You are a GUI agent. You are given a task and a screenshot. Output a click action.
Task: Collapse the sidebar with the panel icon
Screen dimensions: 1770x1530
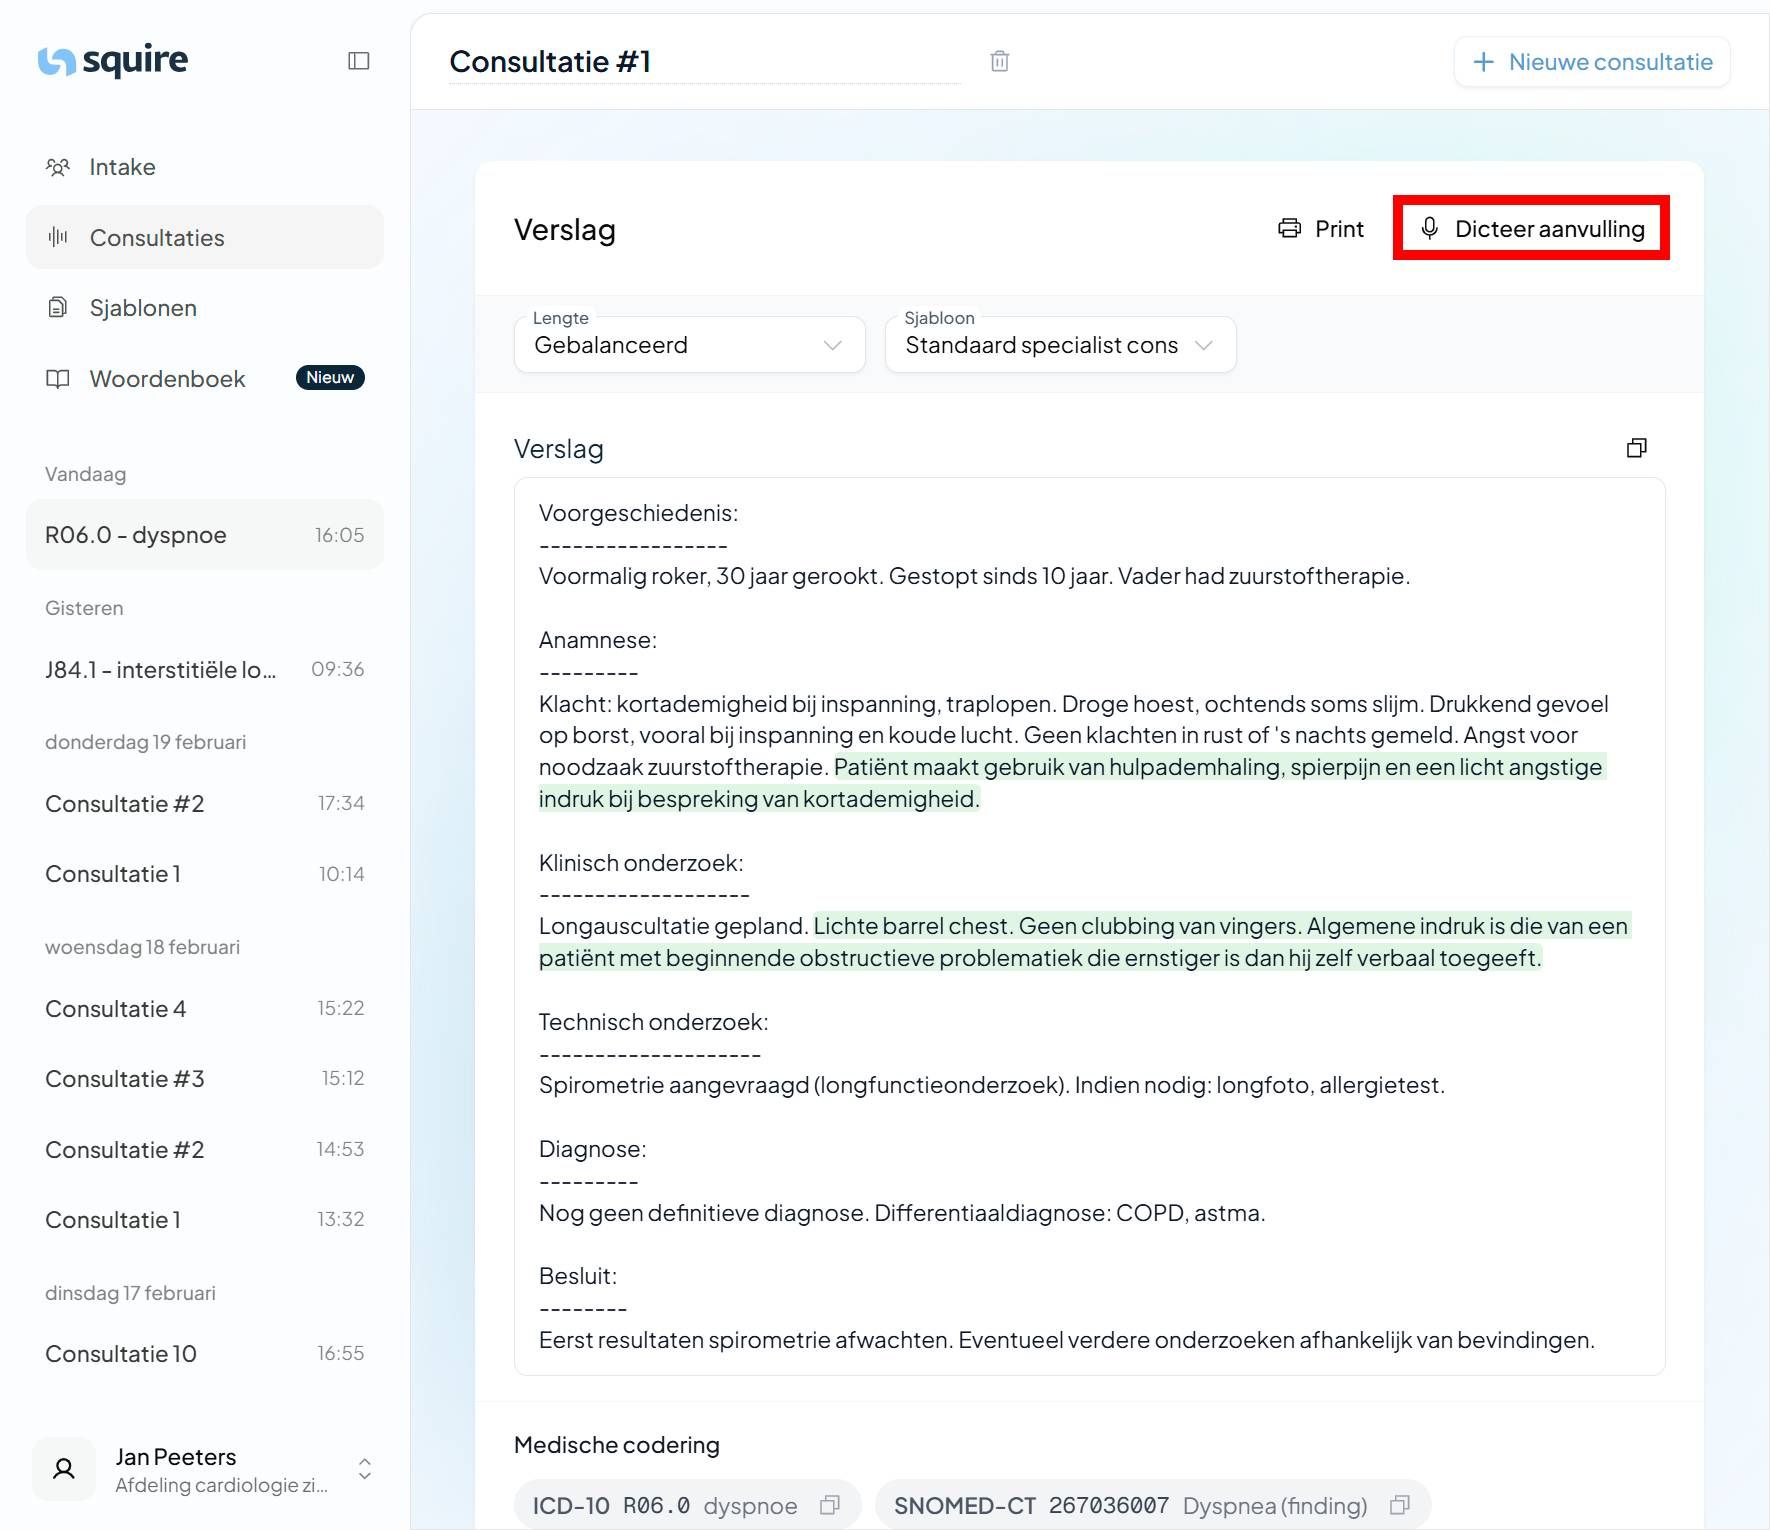(x=359, y=61)
